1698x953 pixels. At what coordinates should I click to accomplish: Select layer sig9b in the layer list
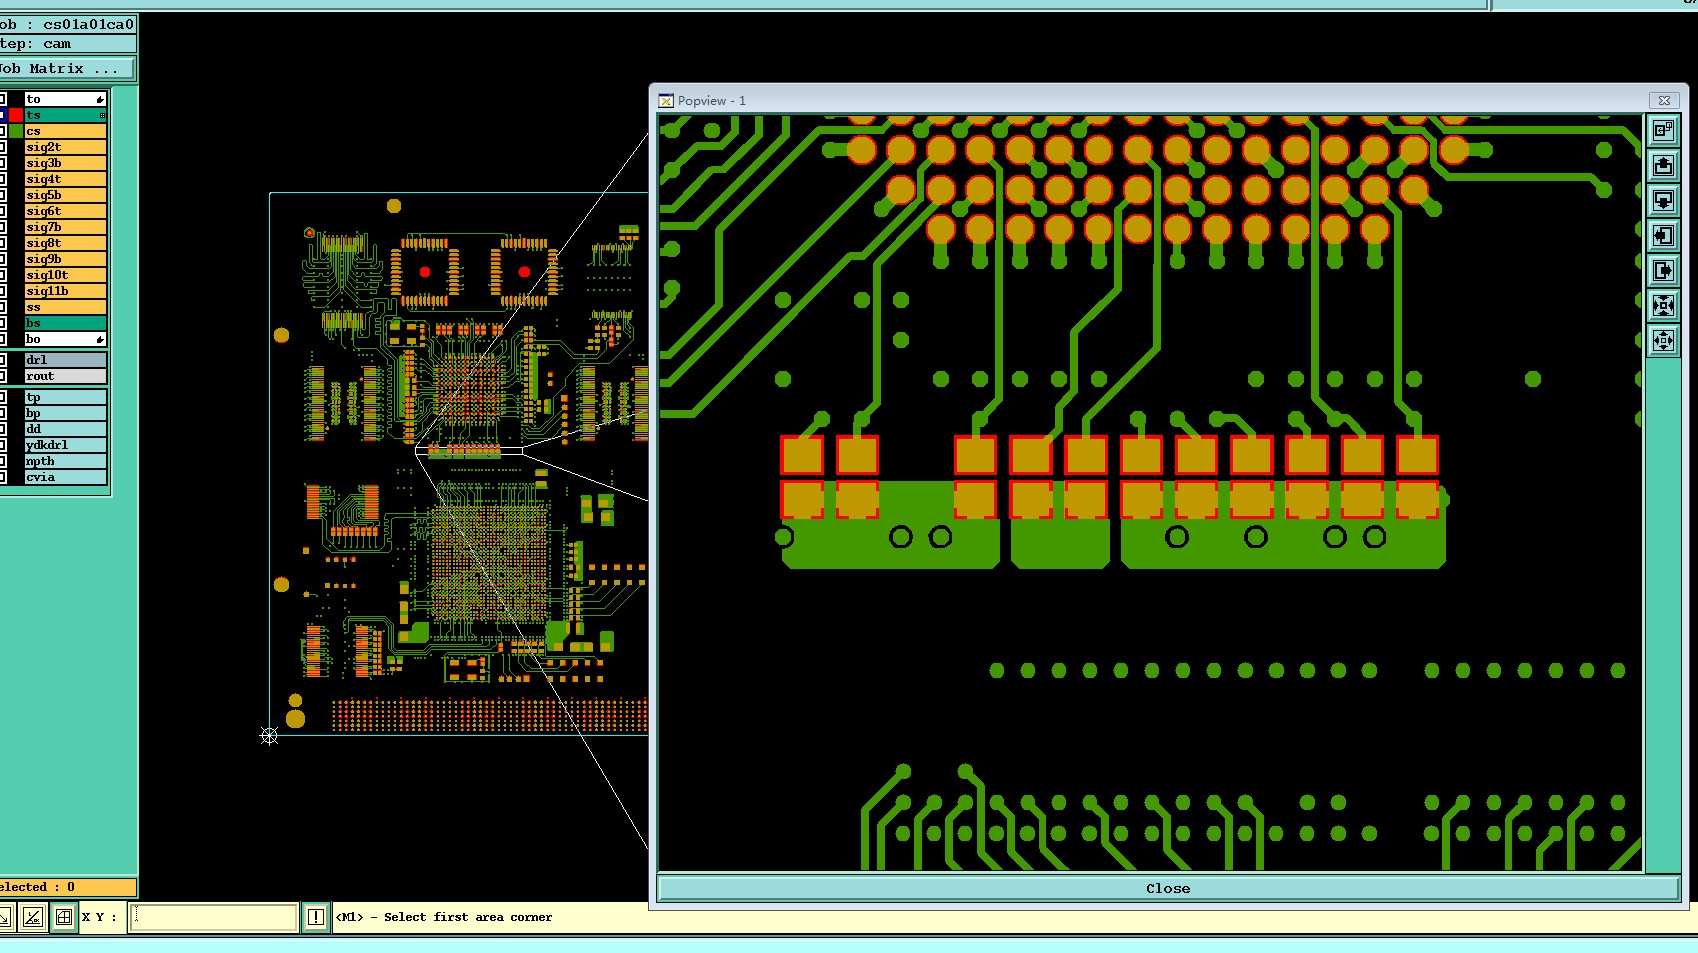coord(65,259)
